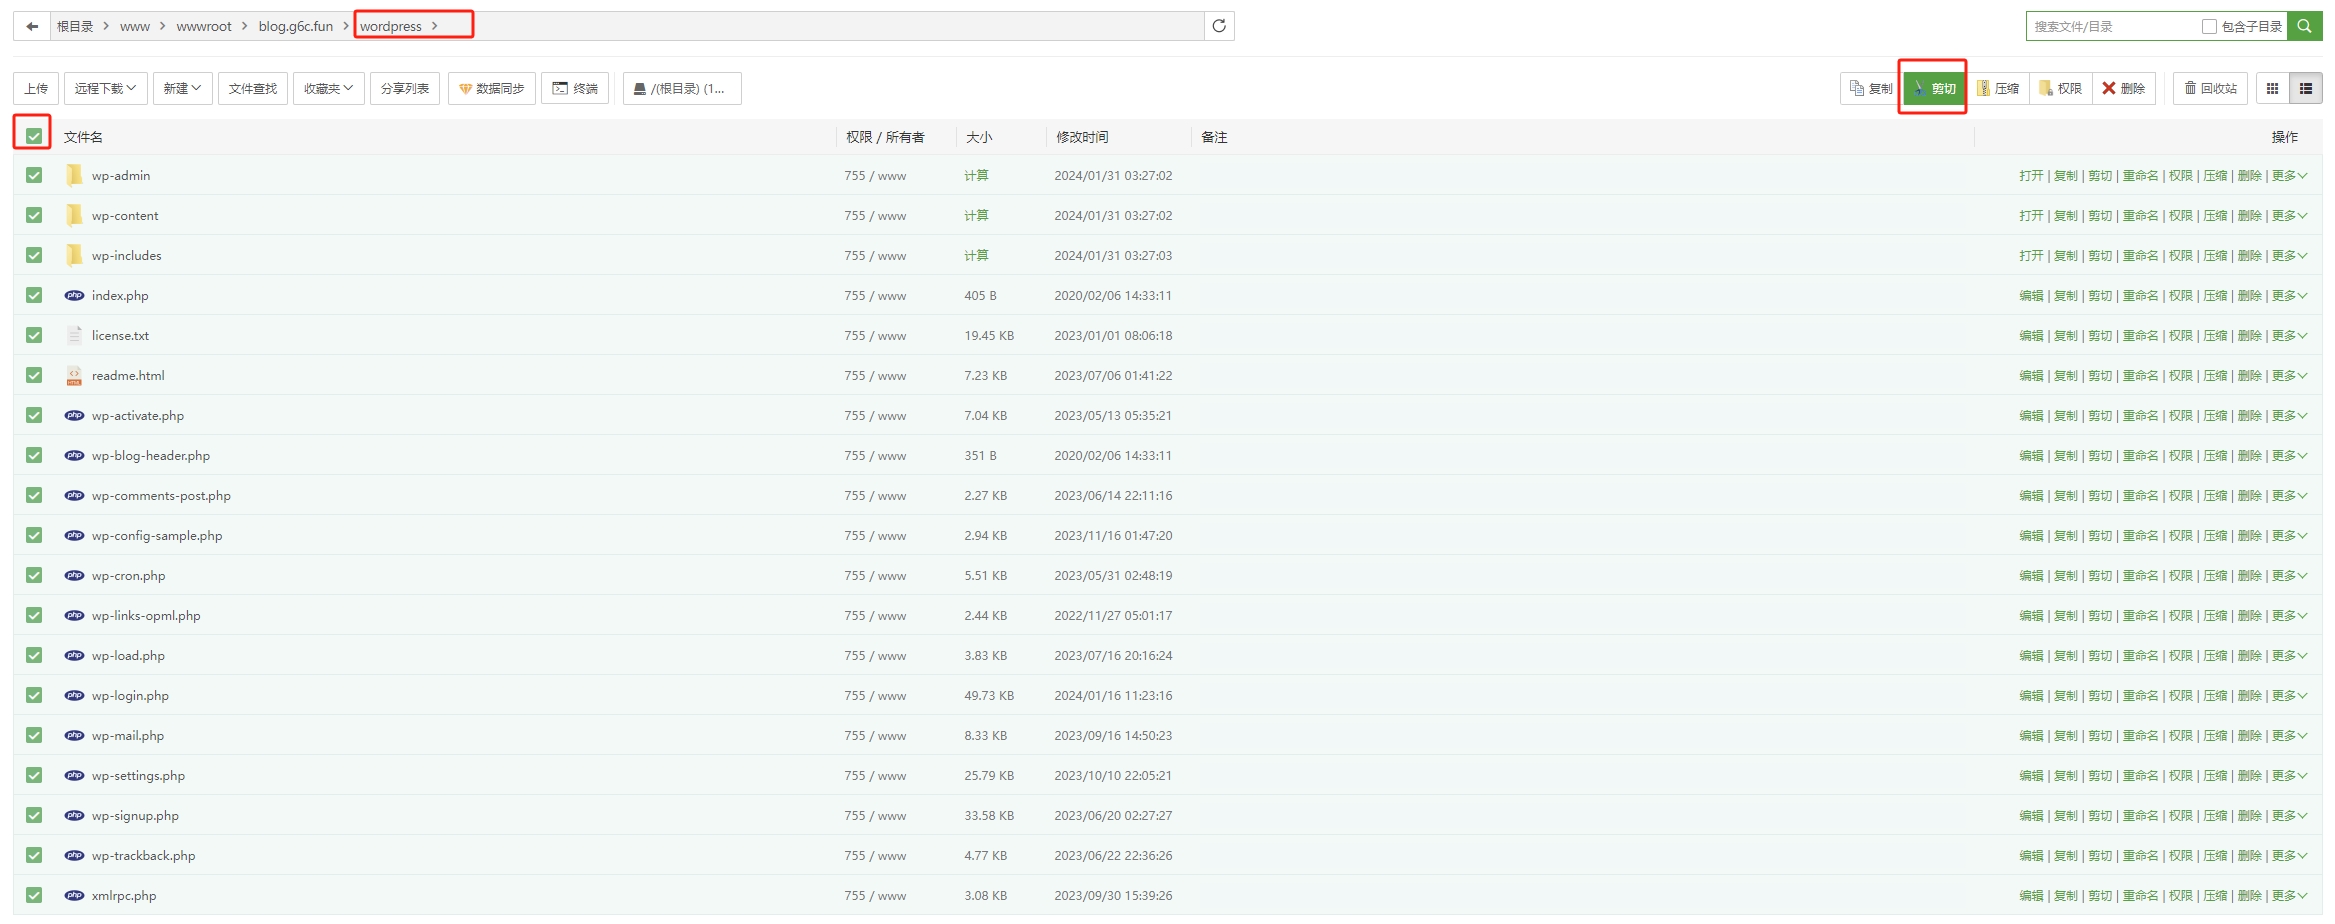The image size is (2335, 924).
Task: Toggle the select-all checkbox in header
Action: point(34,136)
